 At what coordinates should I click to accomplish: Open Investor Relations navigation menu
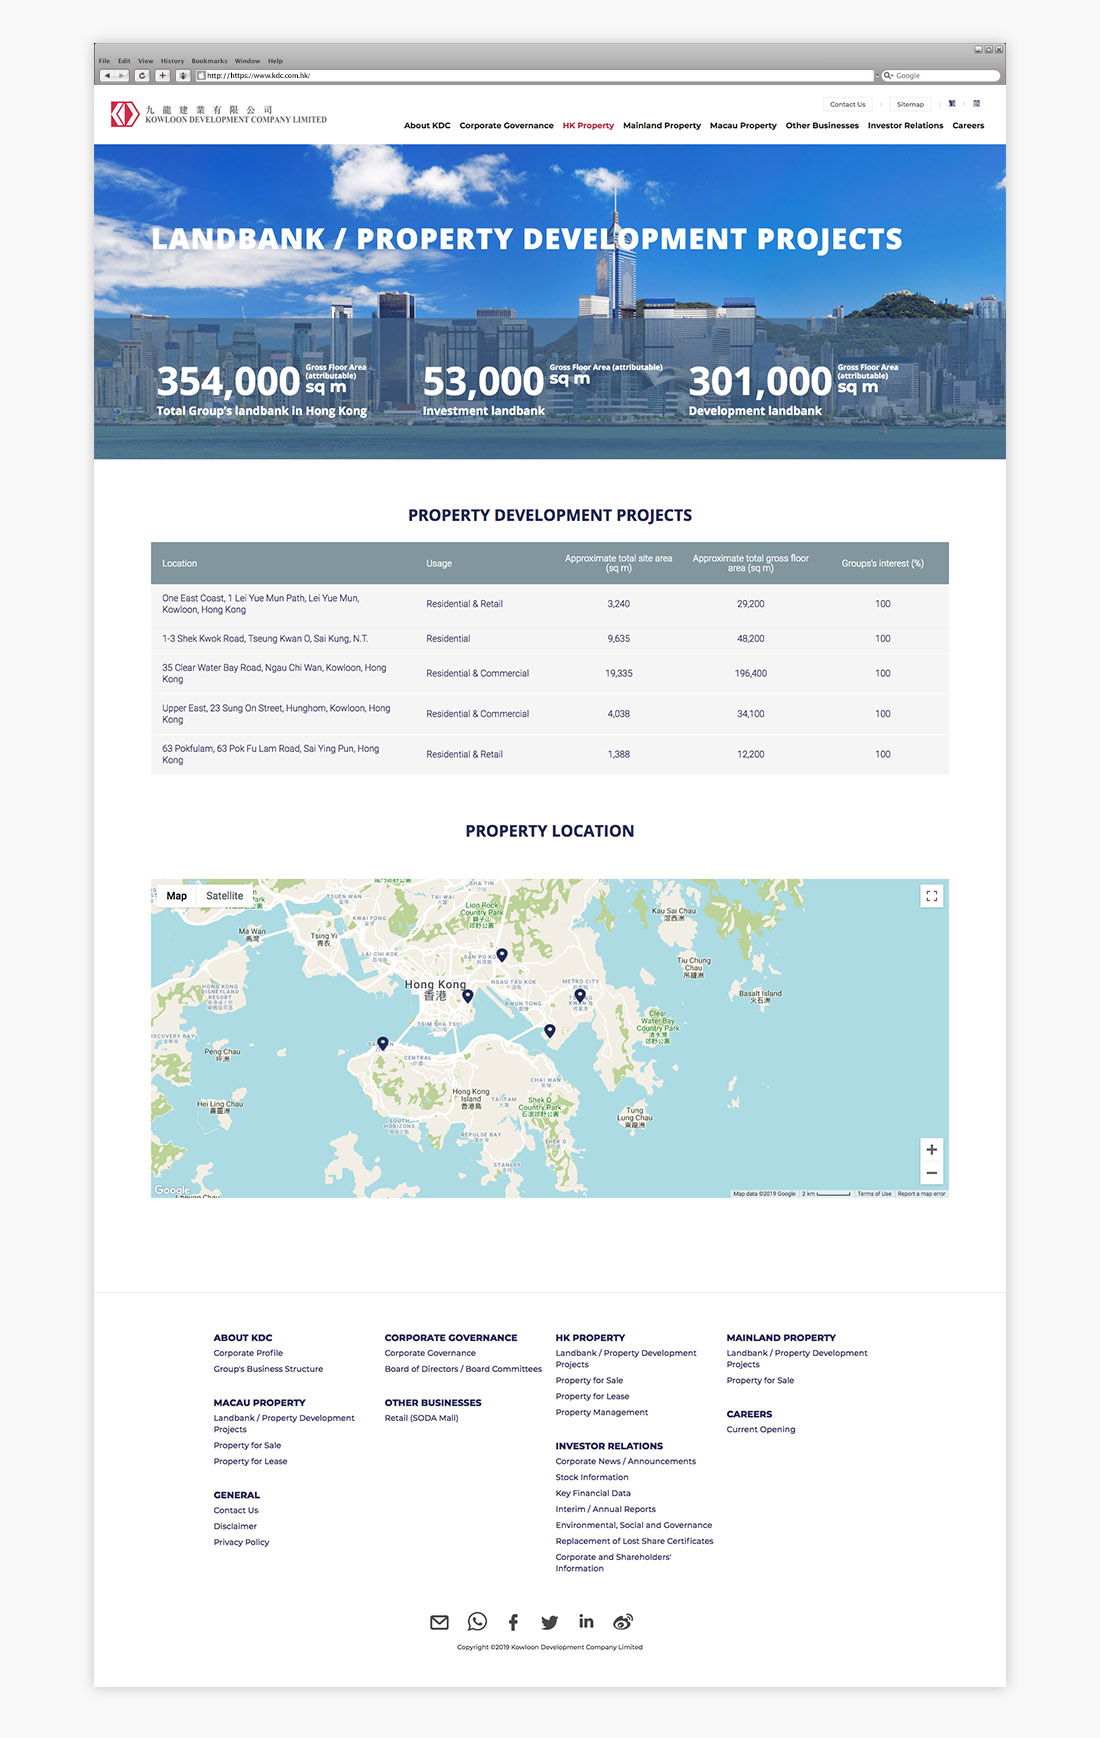pos(905,126)
